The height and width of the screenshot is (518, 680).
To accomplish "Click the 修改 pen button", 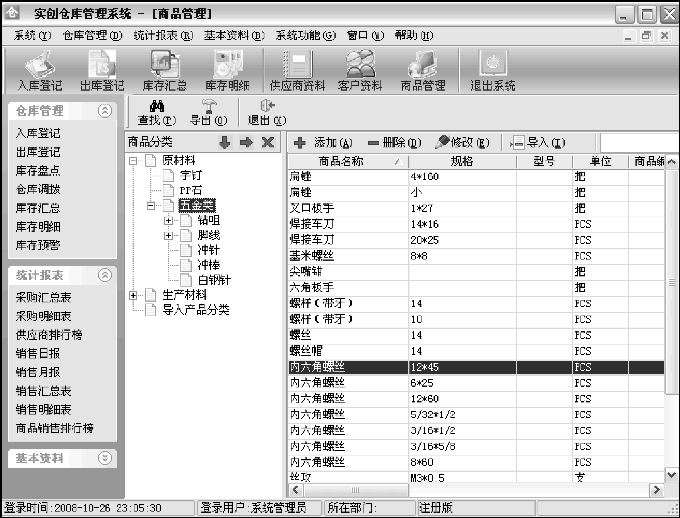I will coord(462,142).
